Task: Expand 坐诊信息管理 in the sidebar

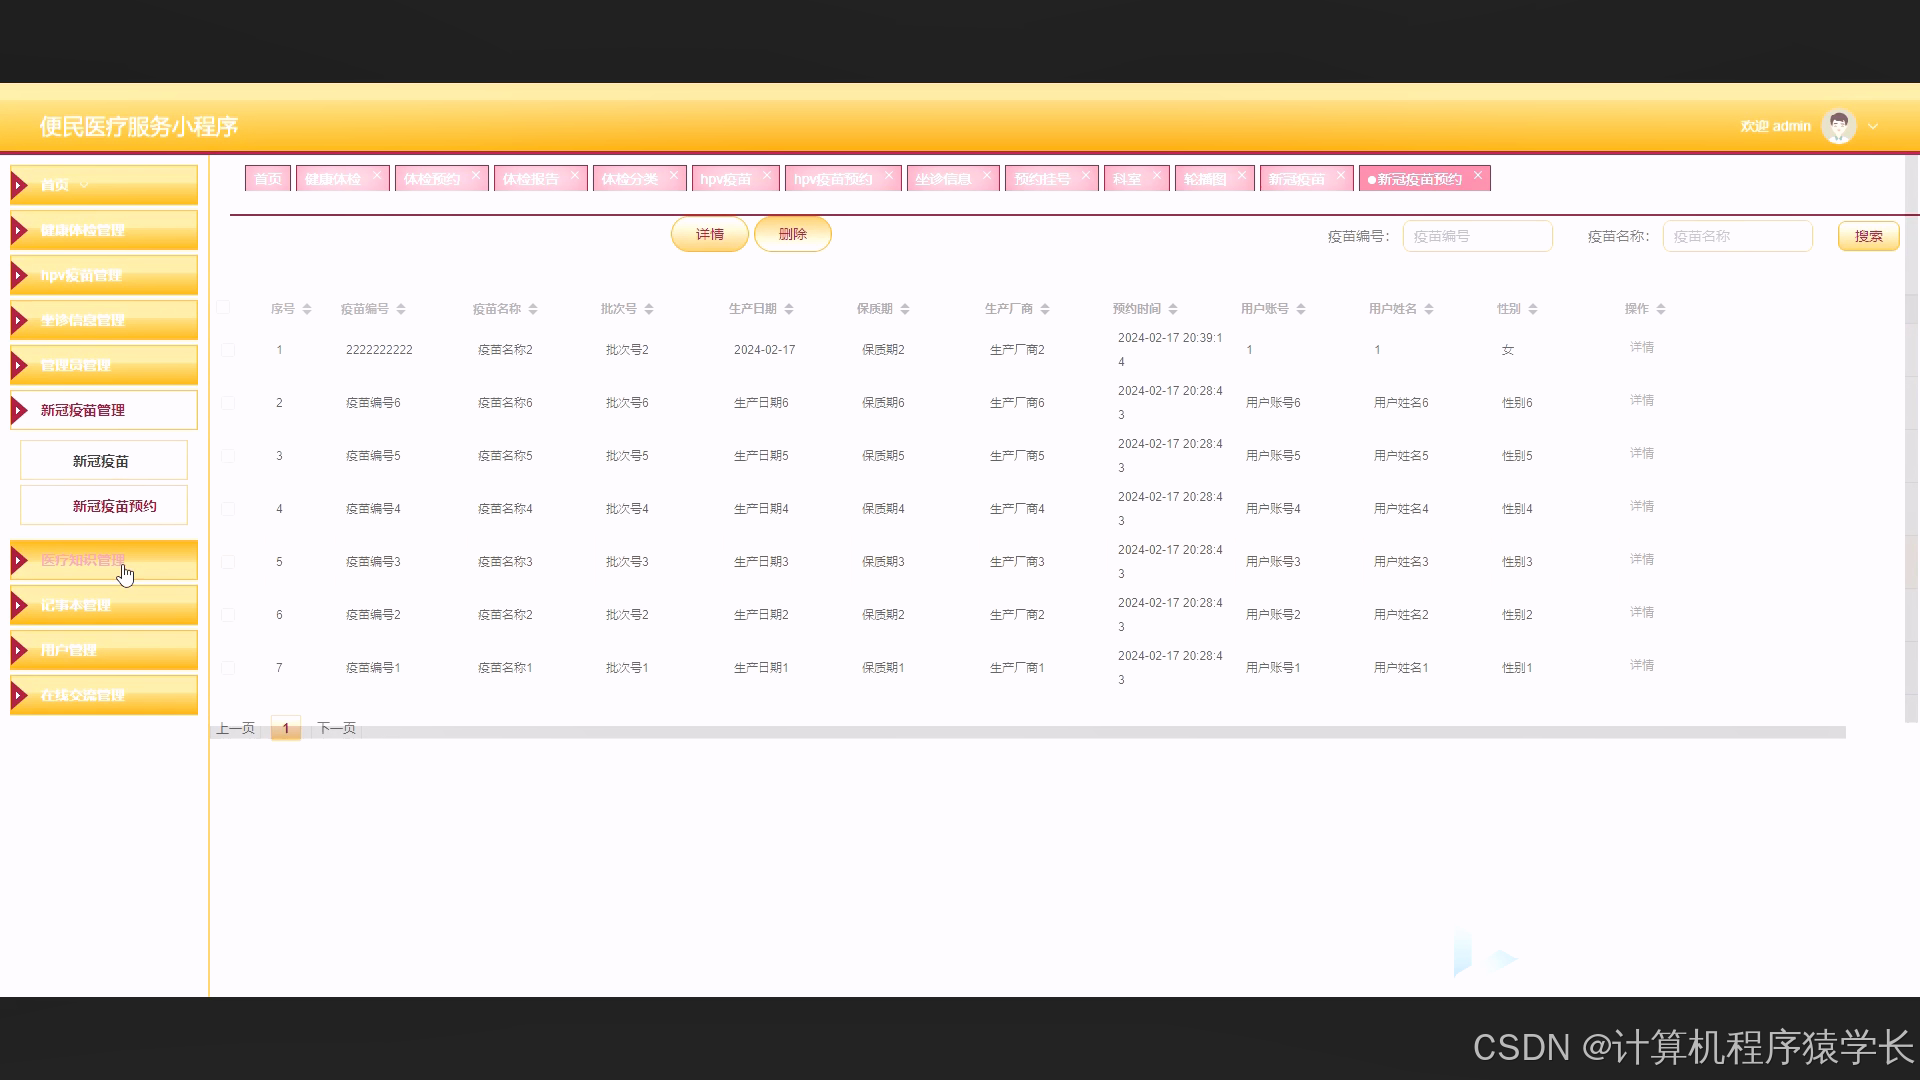Action: [104, 320]
